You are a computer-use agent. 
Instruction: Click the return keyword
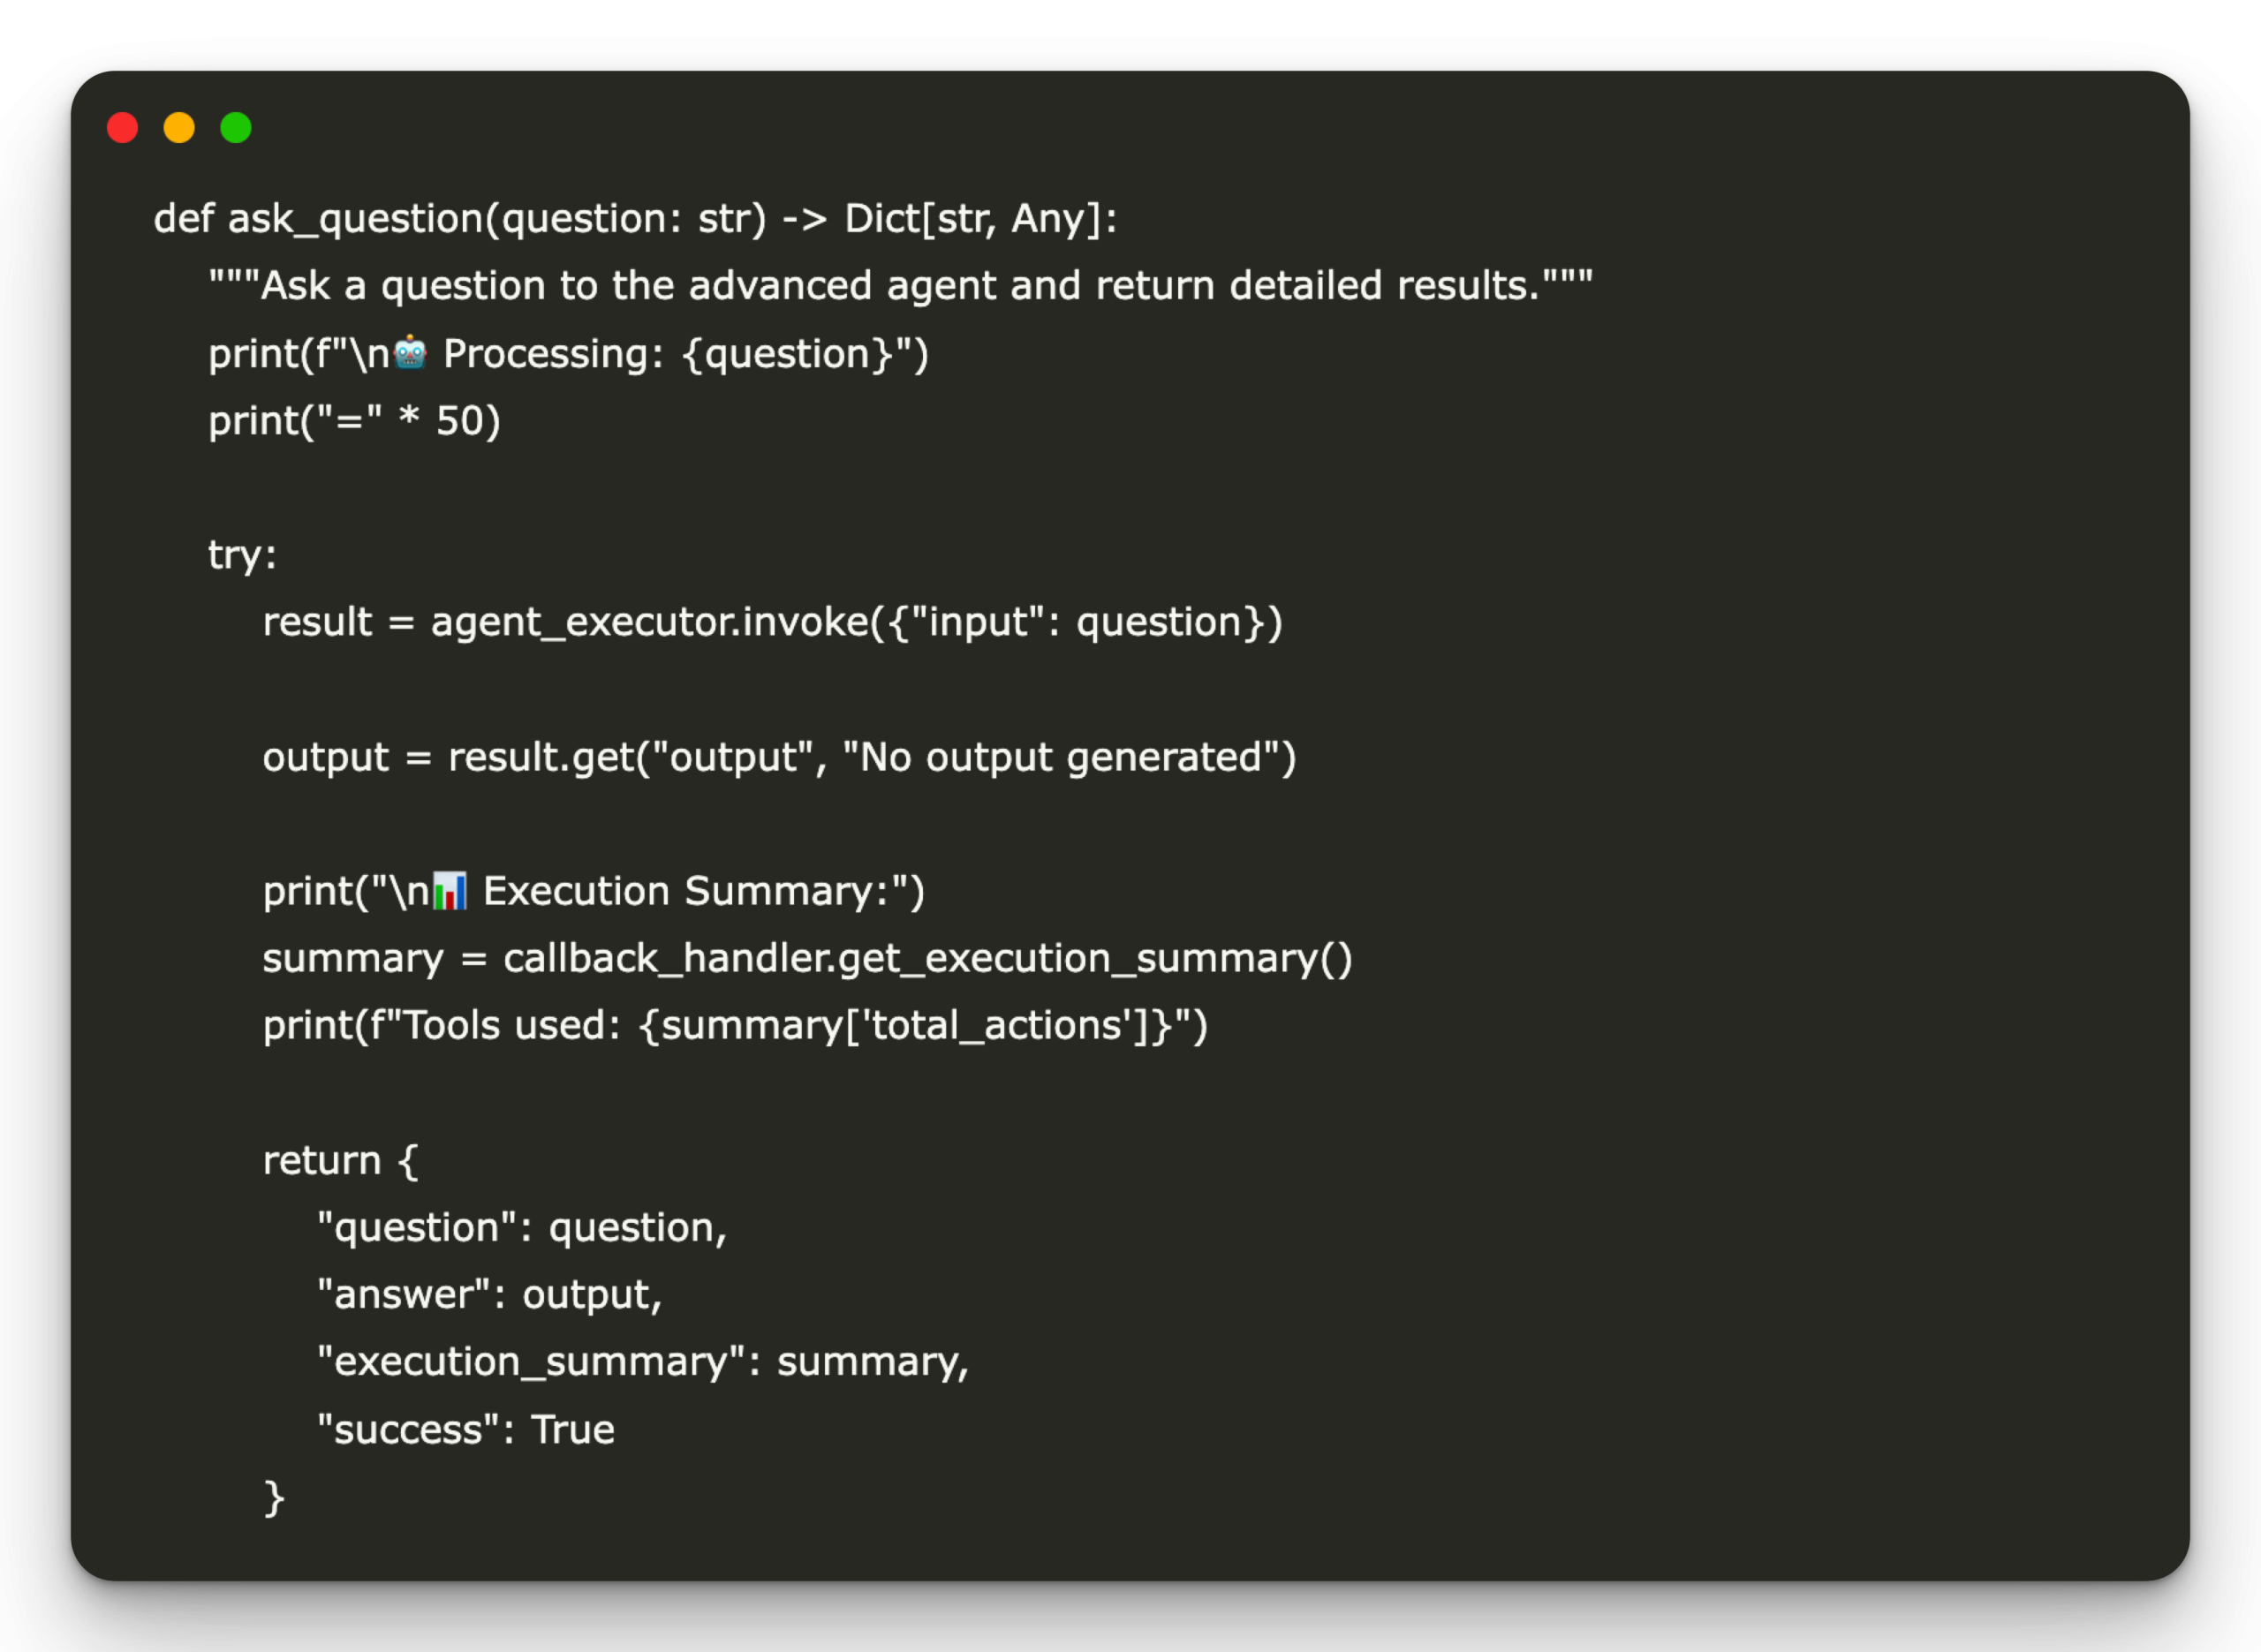321,1160
